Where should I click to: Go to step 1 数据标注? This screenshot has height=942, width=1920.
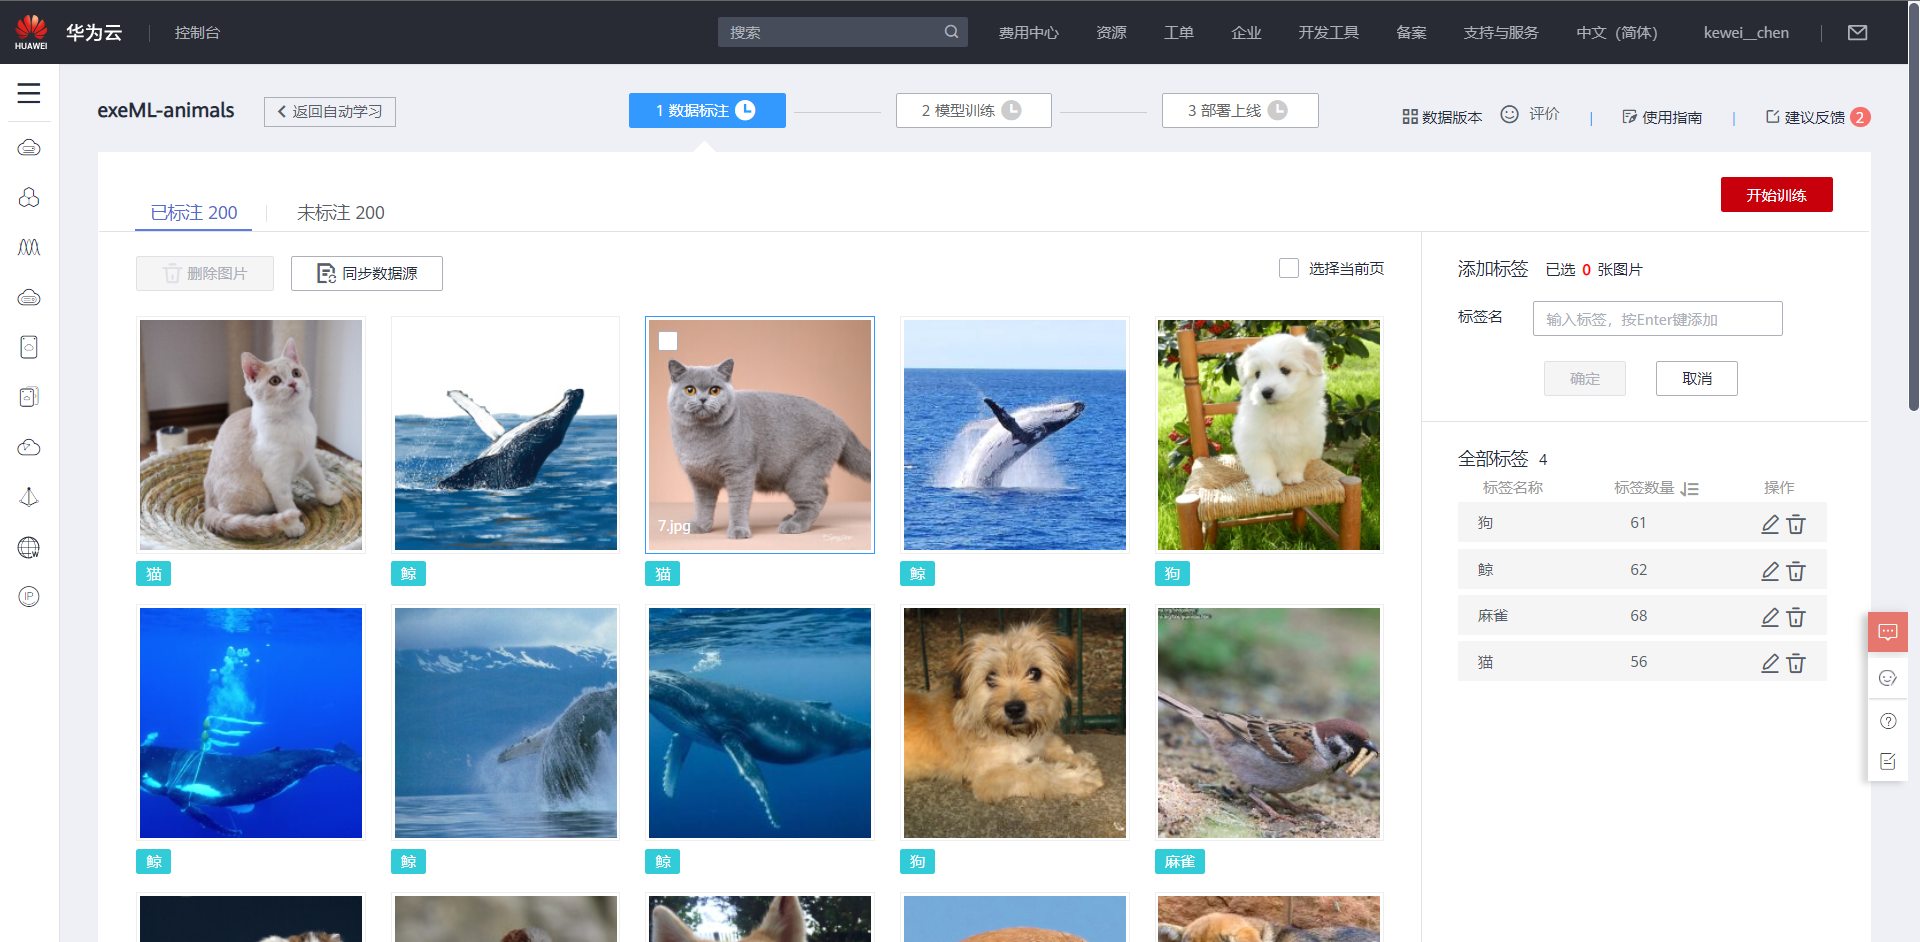coord(707,110)
